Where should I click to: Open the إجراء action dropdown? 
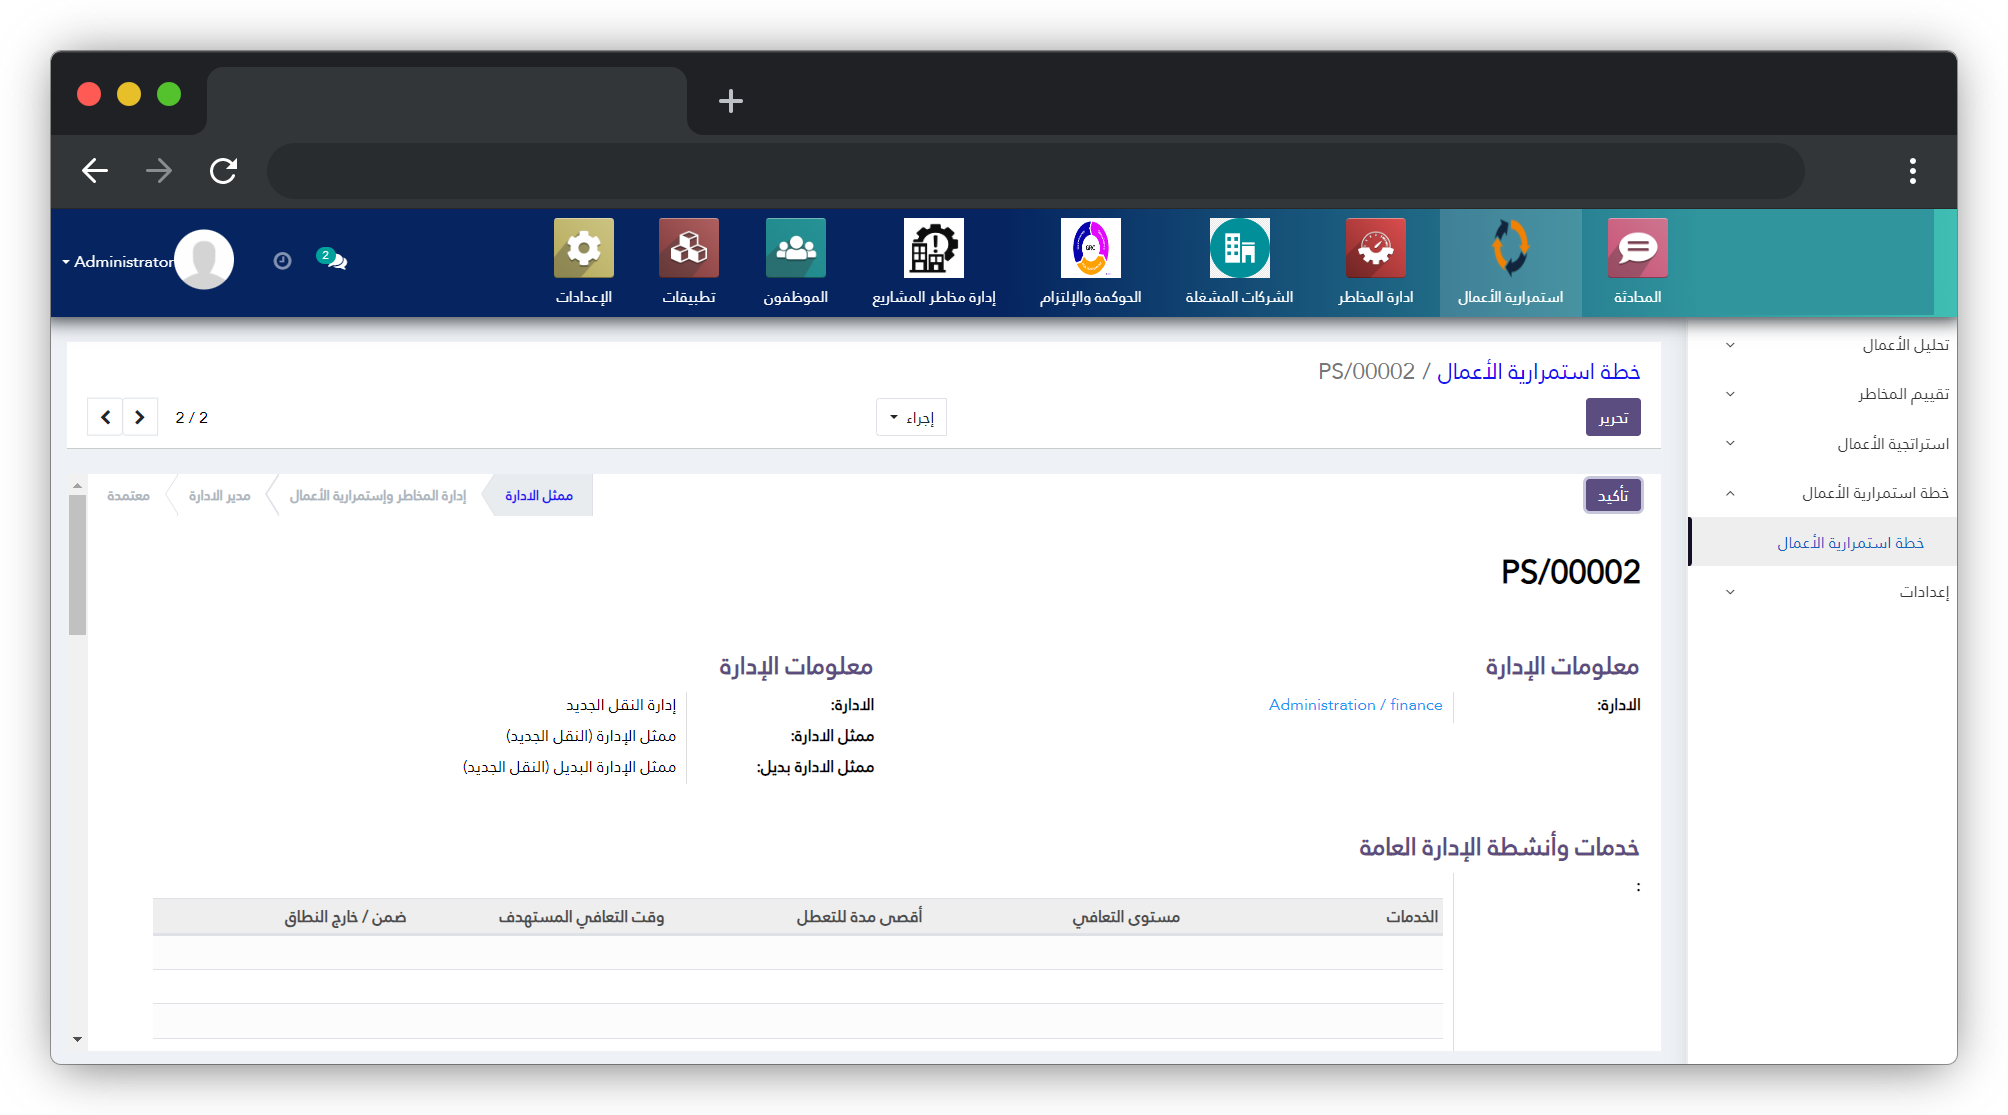[911, 418]
